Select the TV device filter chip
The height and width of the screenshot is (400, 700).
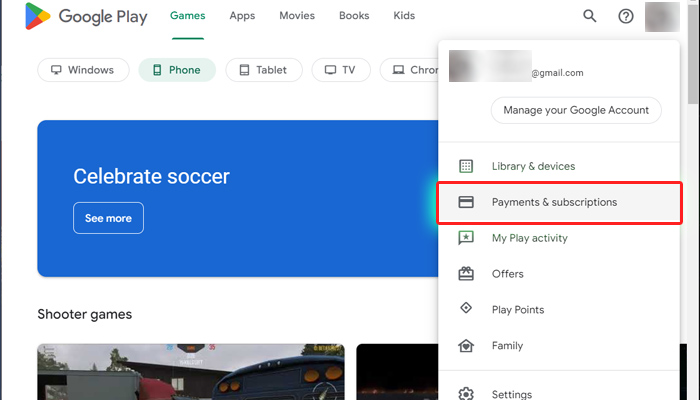(341, 70)
